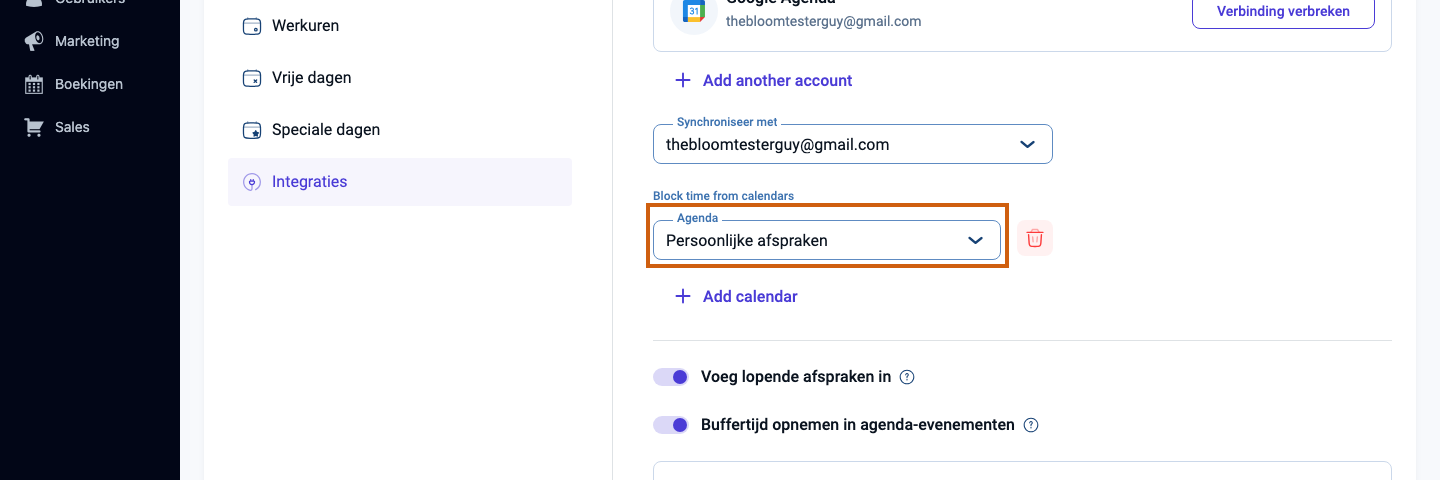This screenshot has width=1440, height=480.
Task: Click the Integraties icon in settings list
Action: [x=252, y=182]
